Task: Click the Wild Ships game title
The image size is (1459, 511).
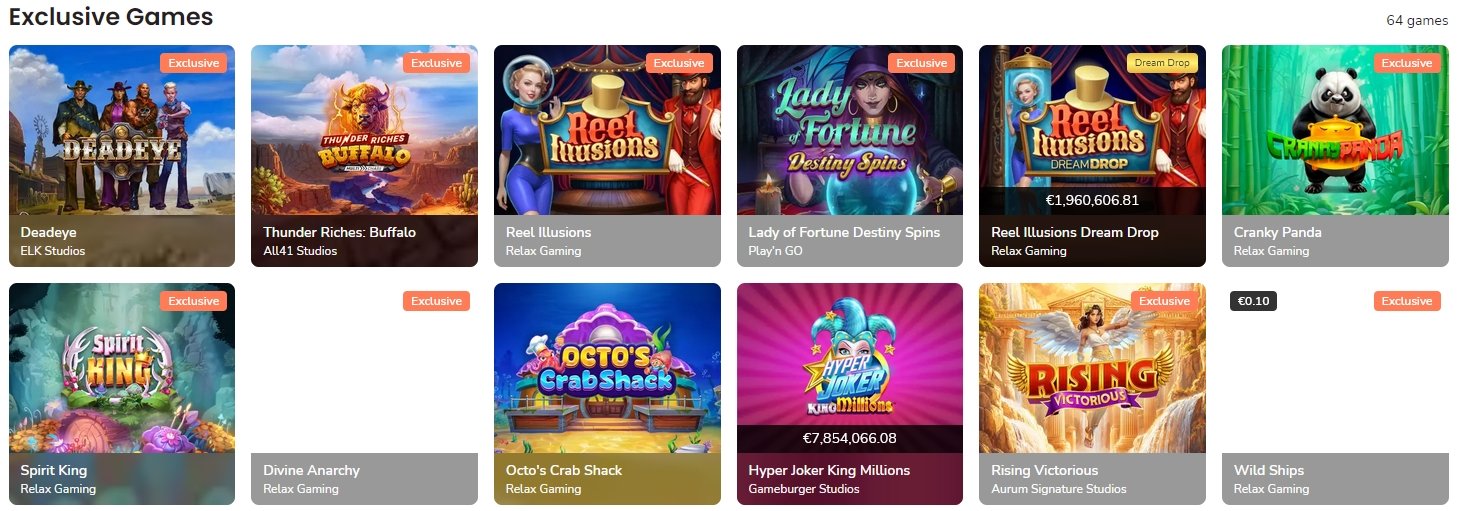Action: point(1269,470)
